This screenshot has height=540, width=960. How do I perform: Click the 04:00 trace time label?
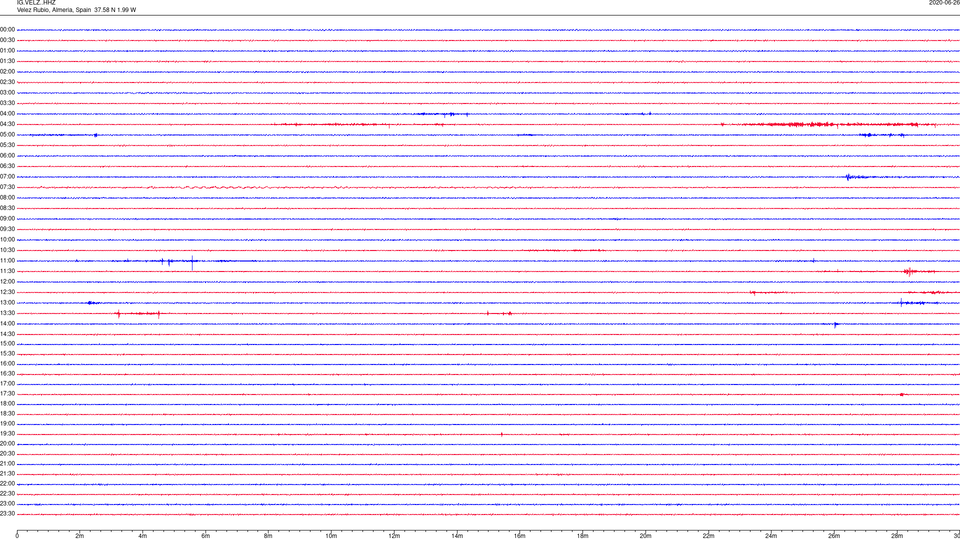pos(7,114)
